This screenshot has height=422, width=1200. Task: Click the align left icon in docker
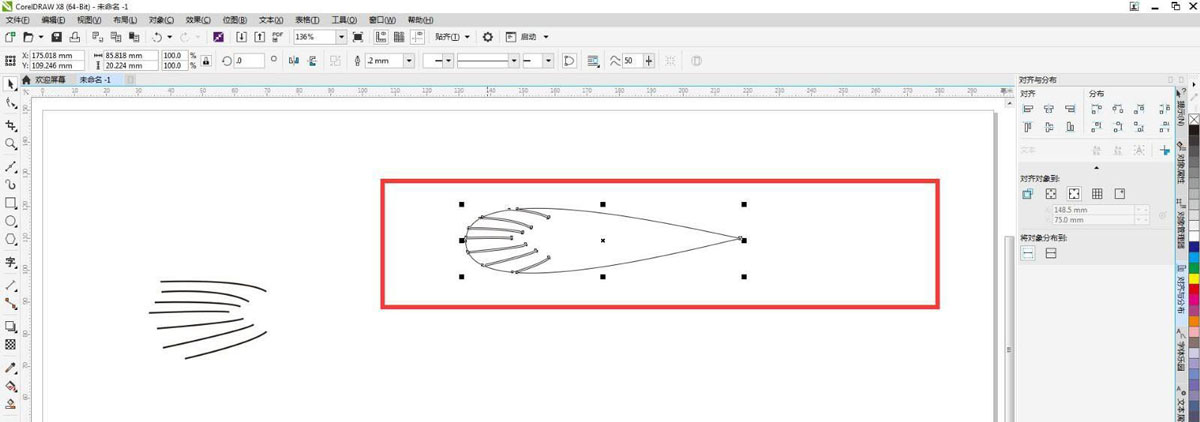coord(1027,109)
